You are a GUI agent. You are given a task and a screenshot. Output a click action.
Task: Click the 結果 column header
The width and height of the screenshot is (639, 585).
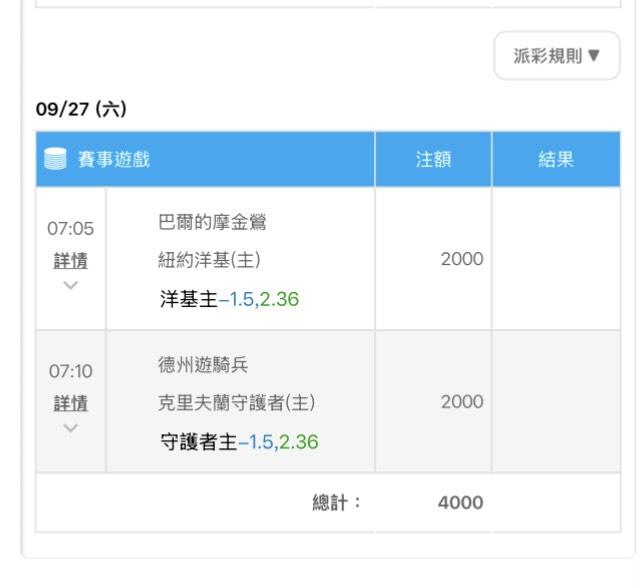(556, 159)
